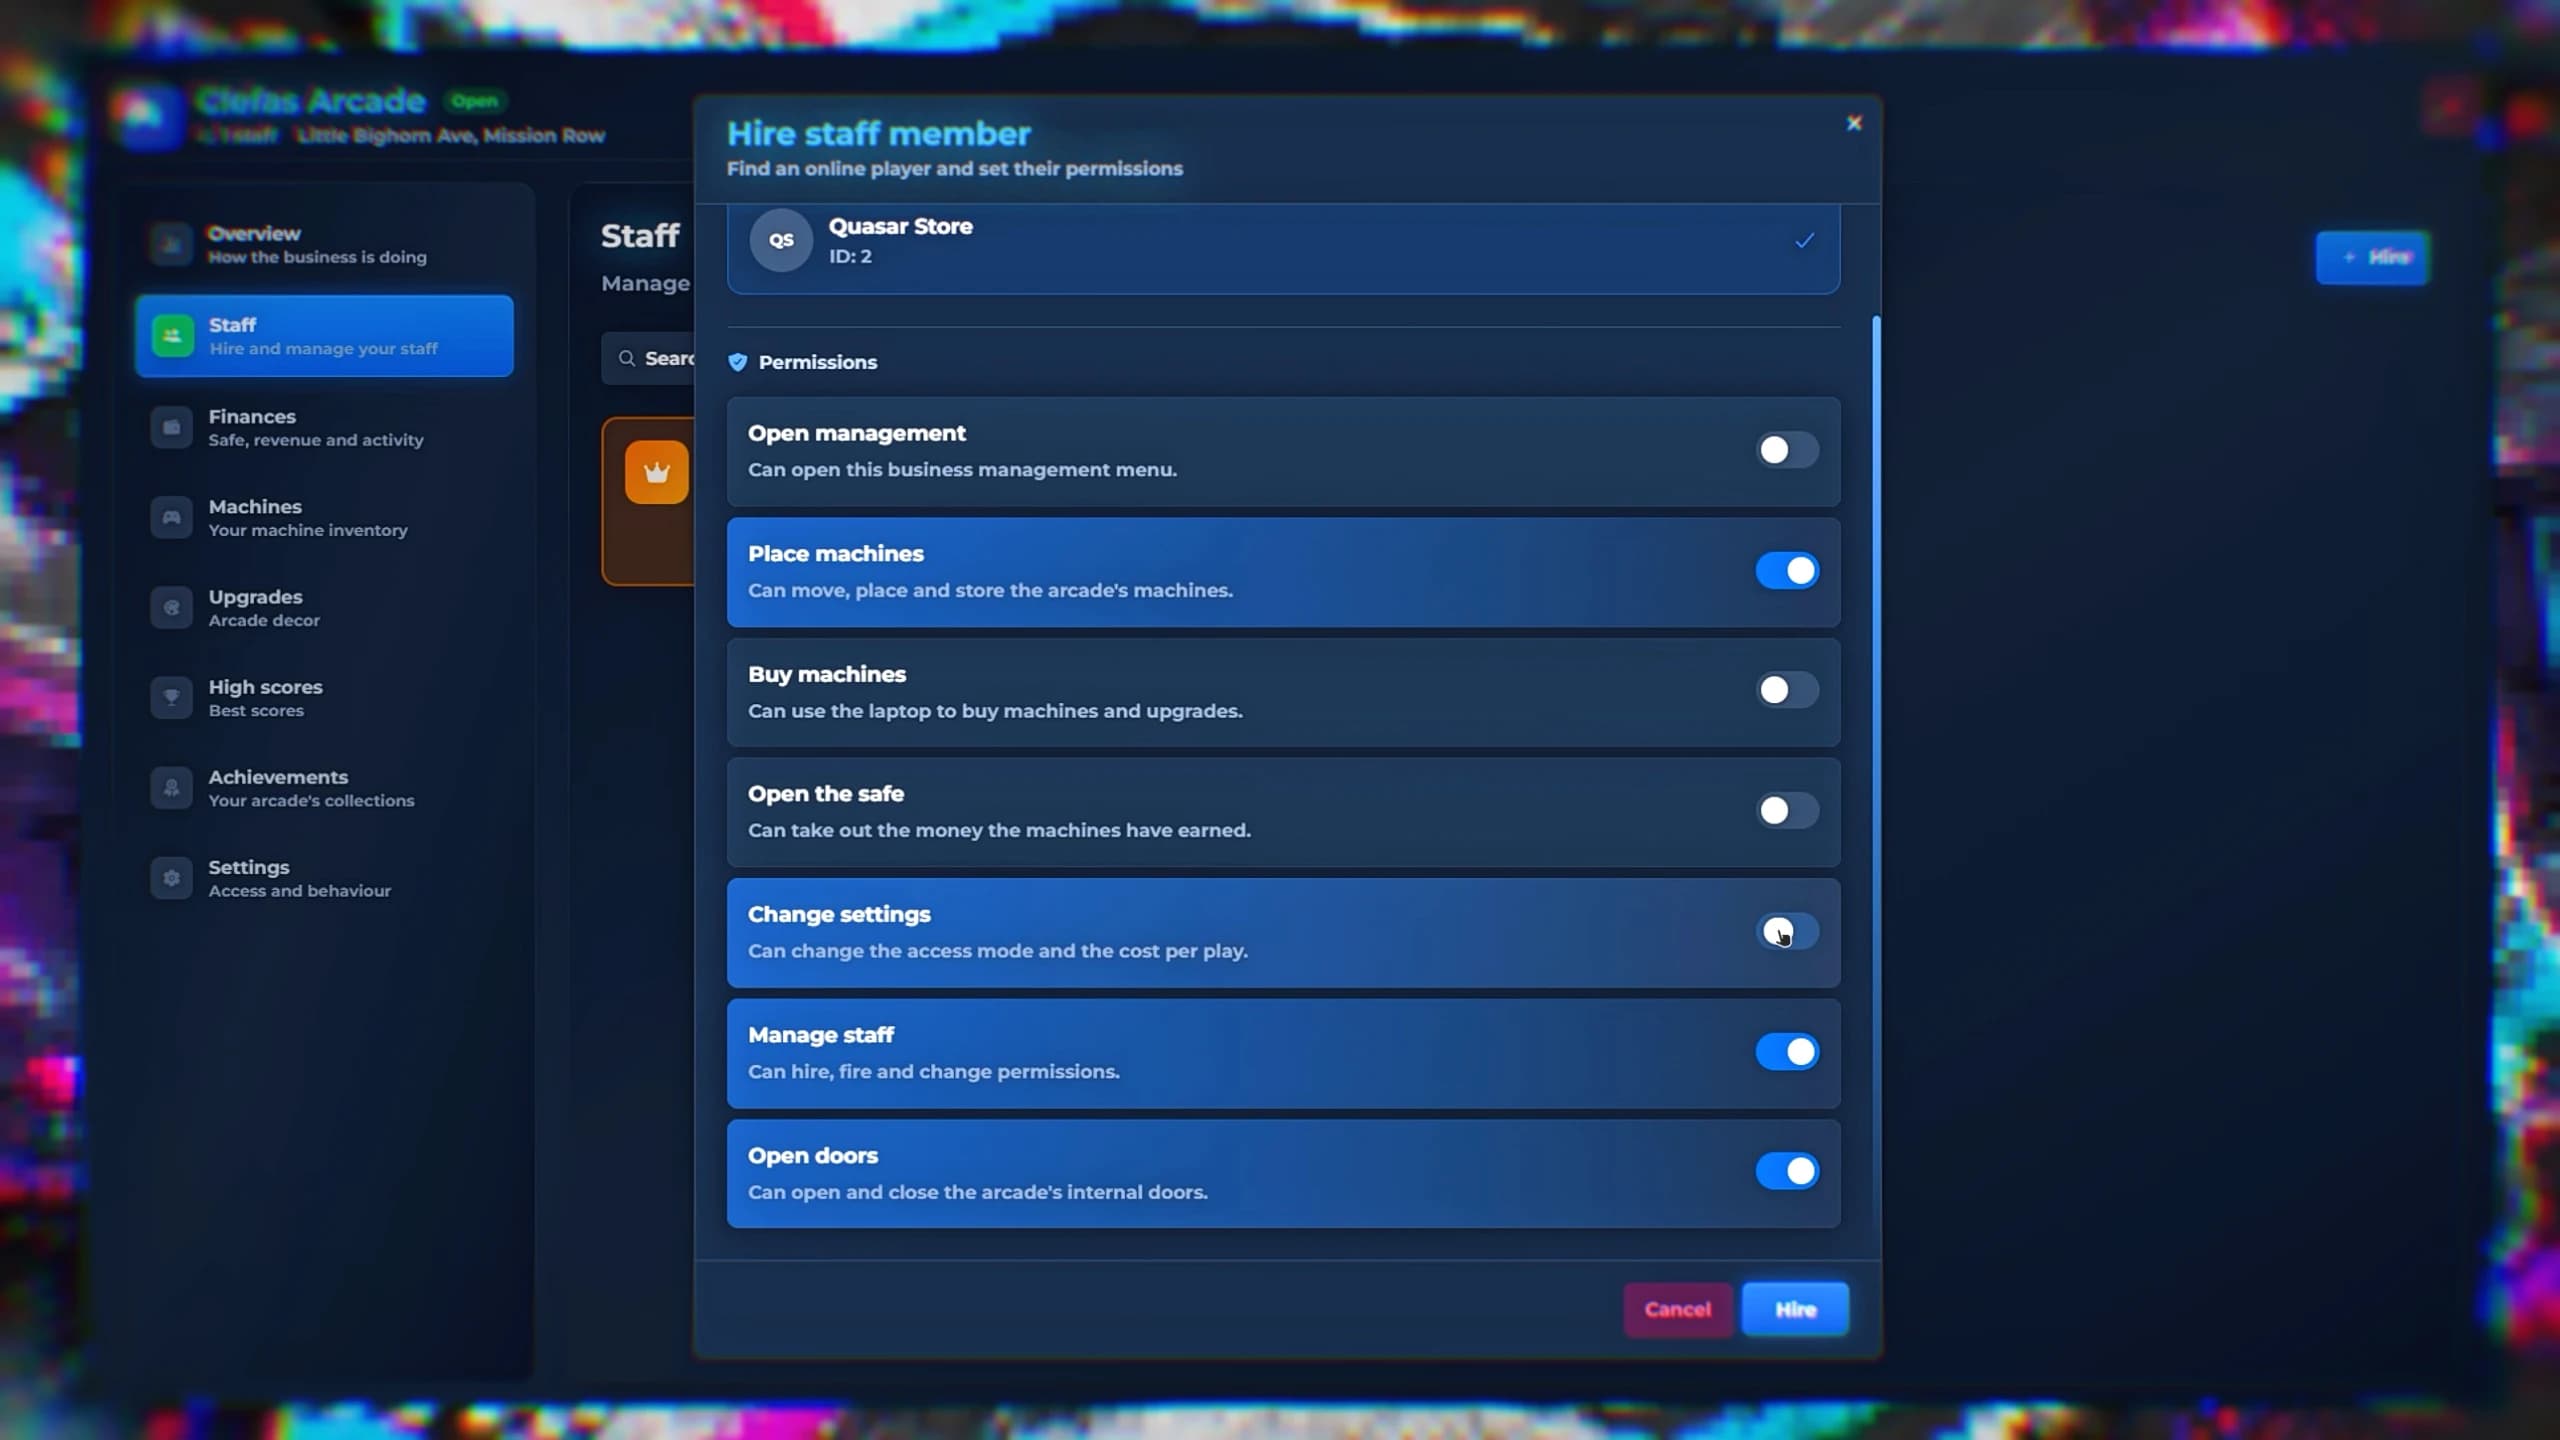Screen dimensions: 2560x1440
Task: Close the Hire staff member dialog
Action: coord(1853,123)
